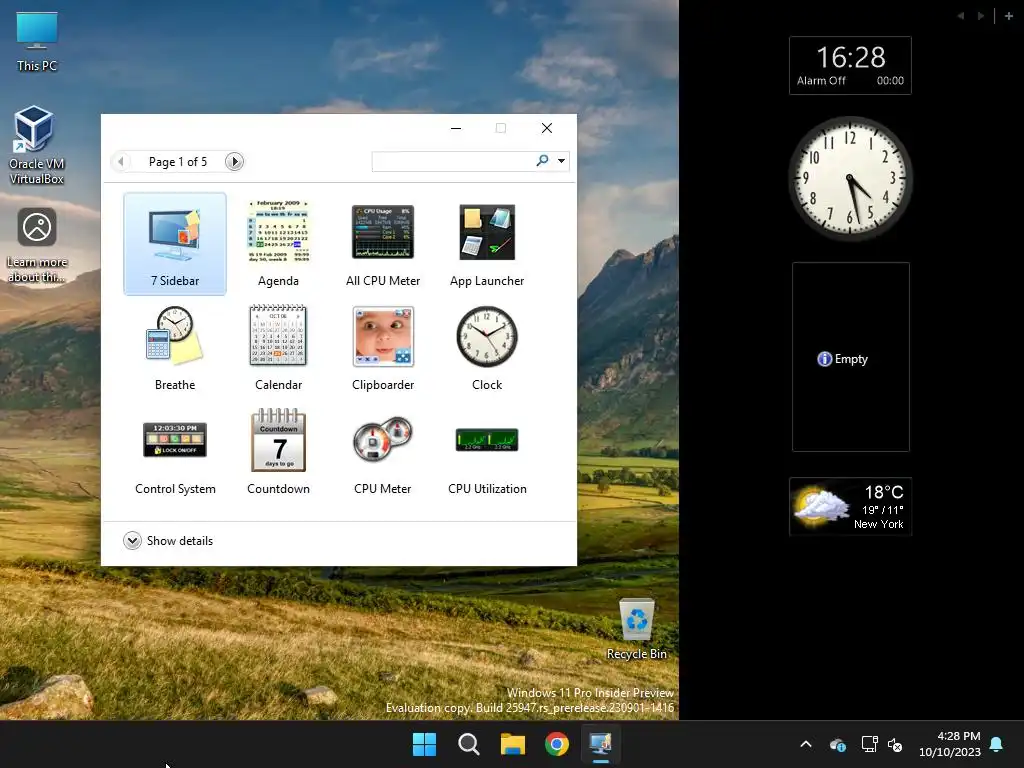Select the Calendar gadget icon

[x=278, y=336]
